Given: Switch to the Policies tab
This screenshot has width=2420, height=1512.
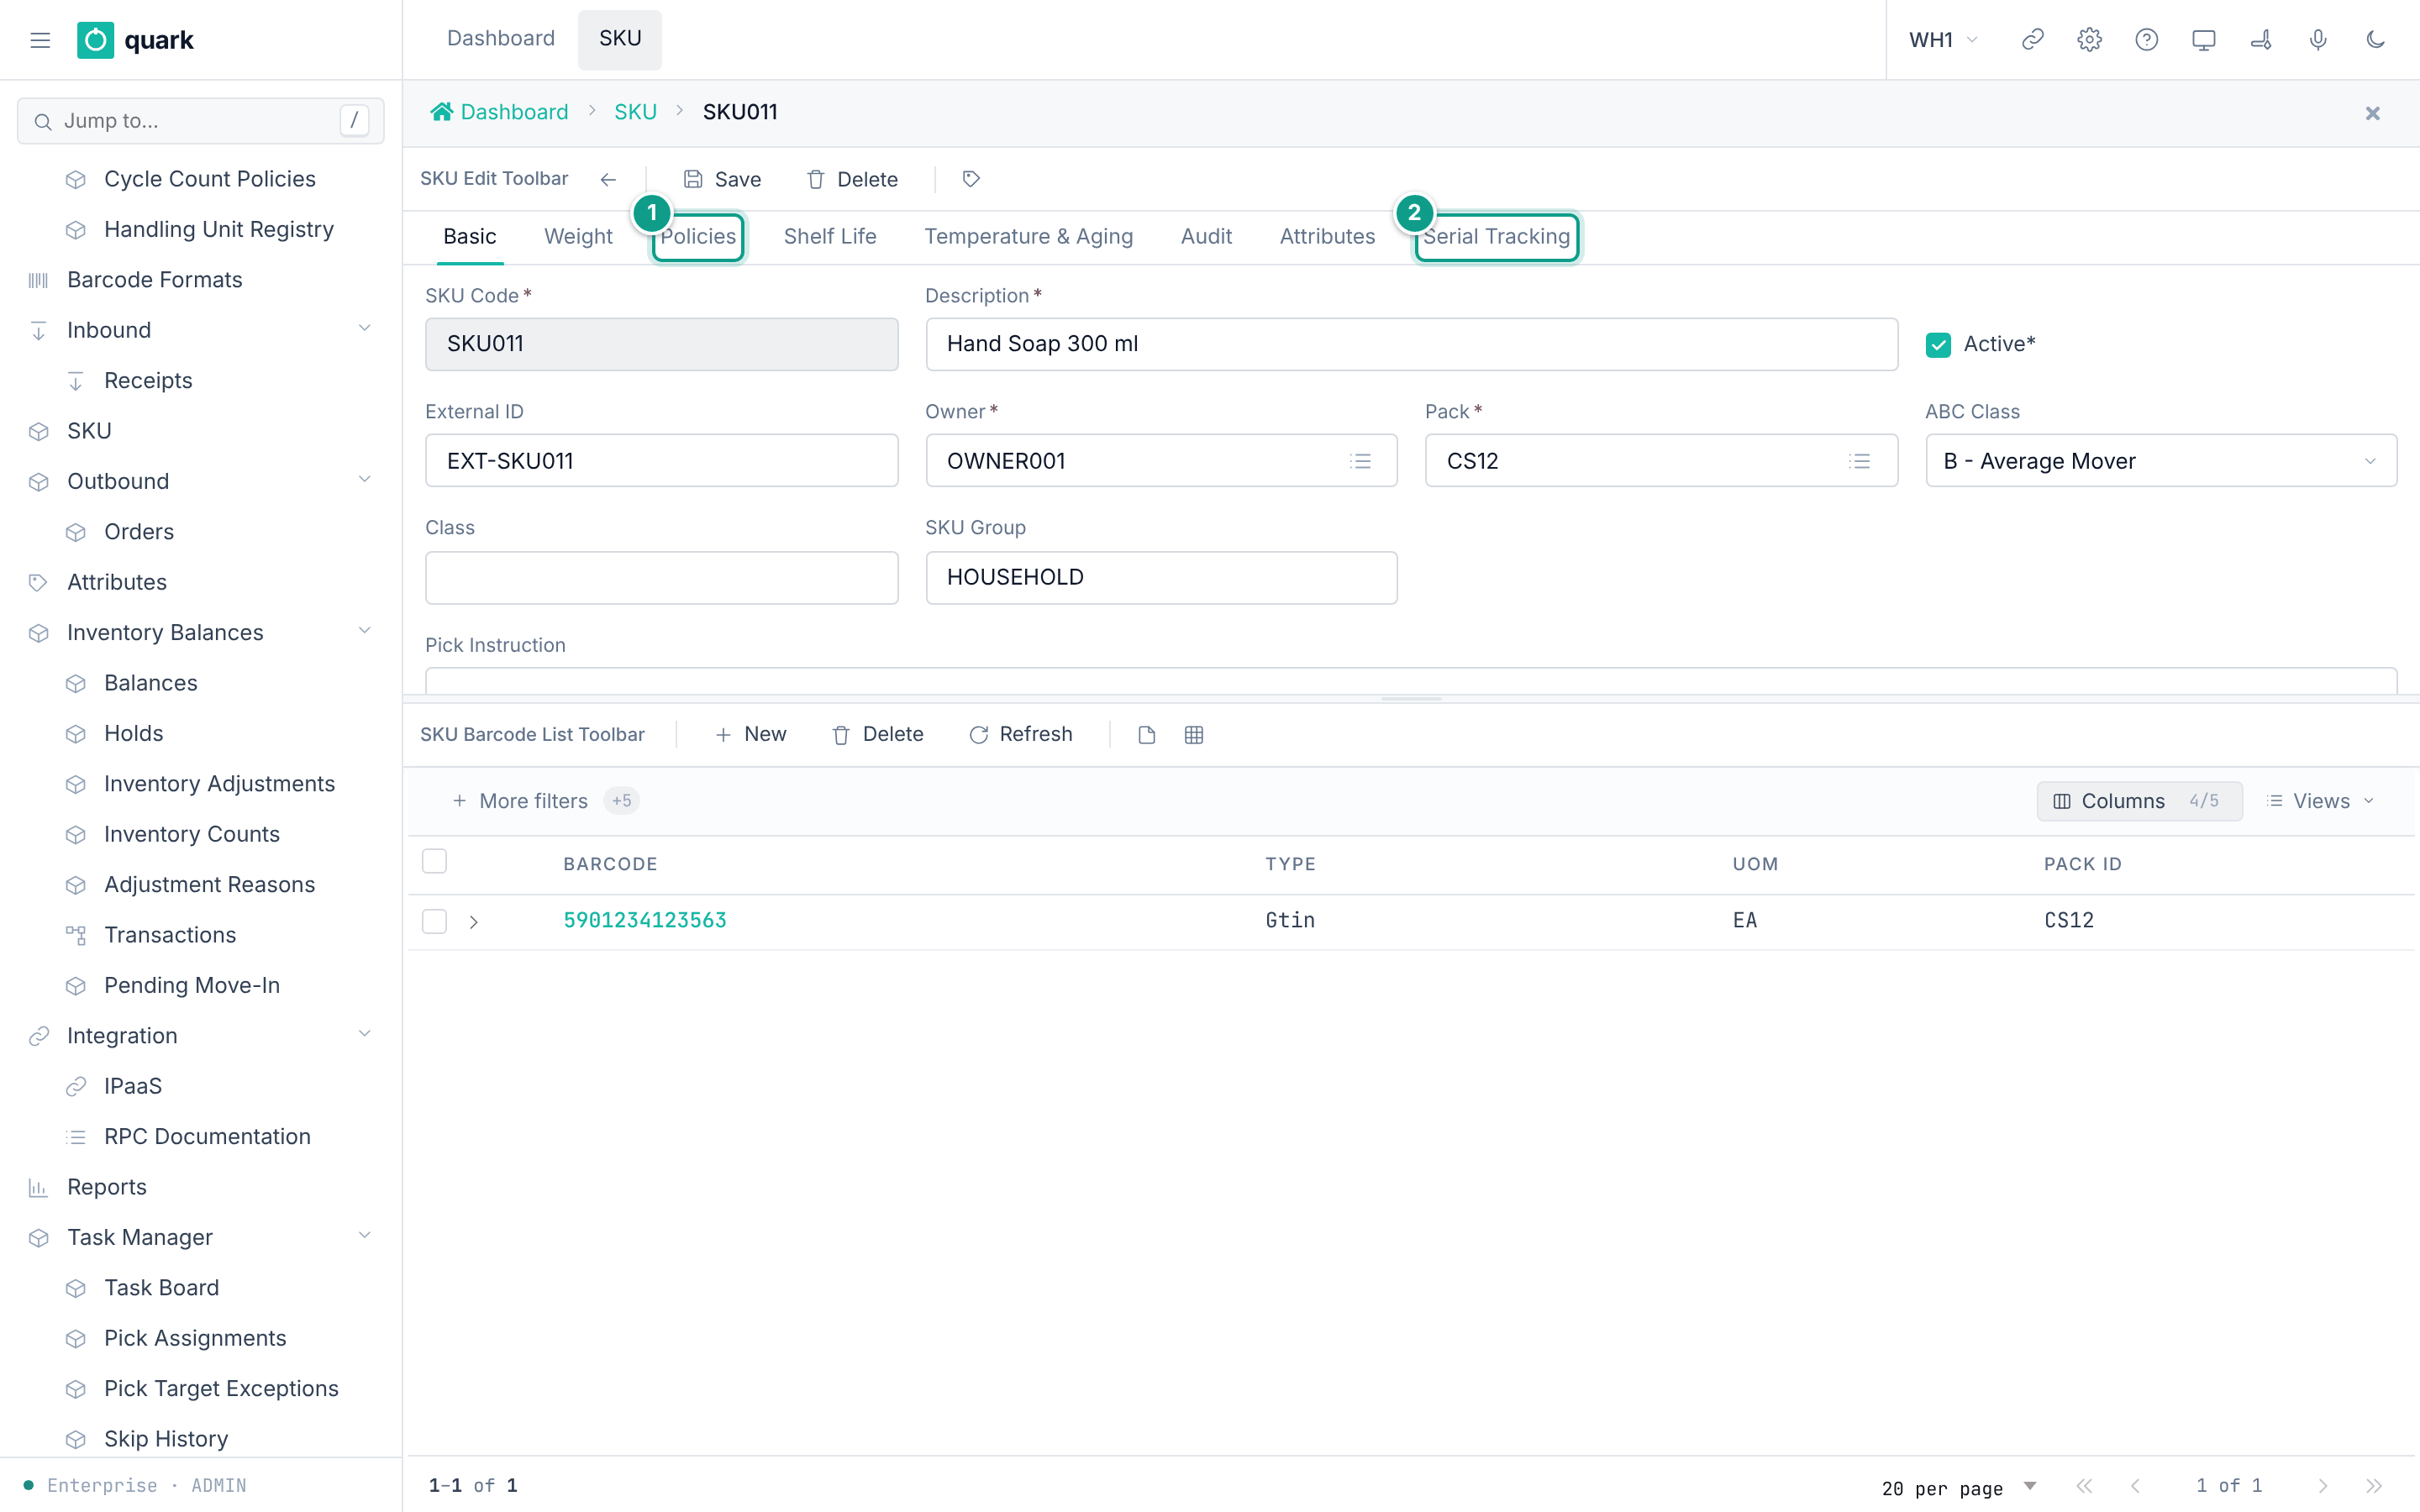Looking at the screenshot, I should 698,237.
